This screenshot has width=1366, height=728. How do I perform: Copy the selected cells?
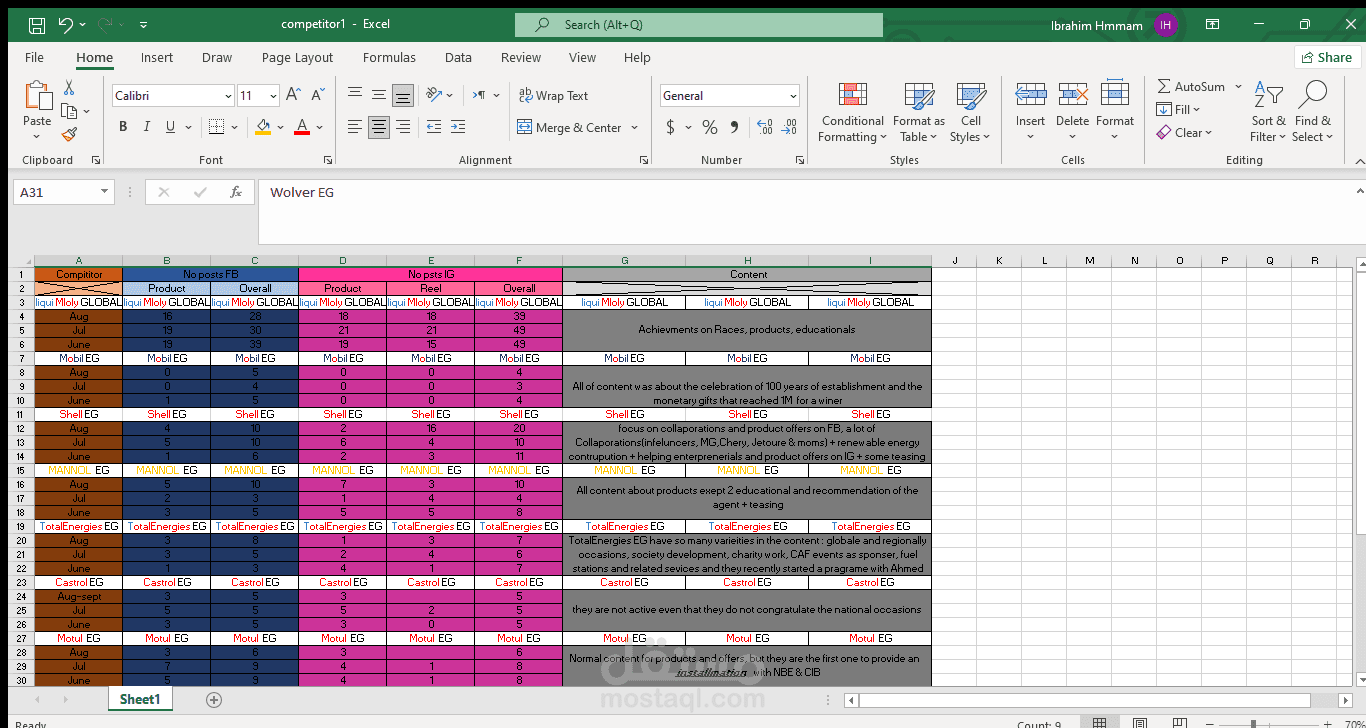pos(69,111)
